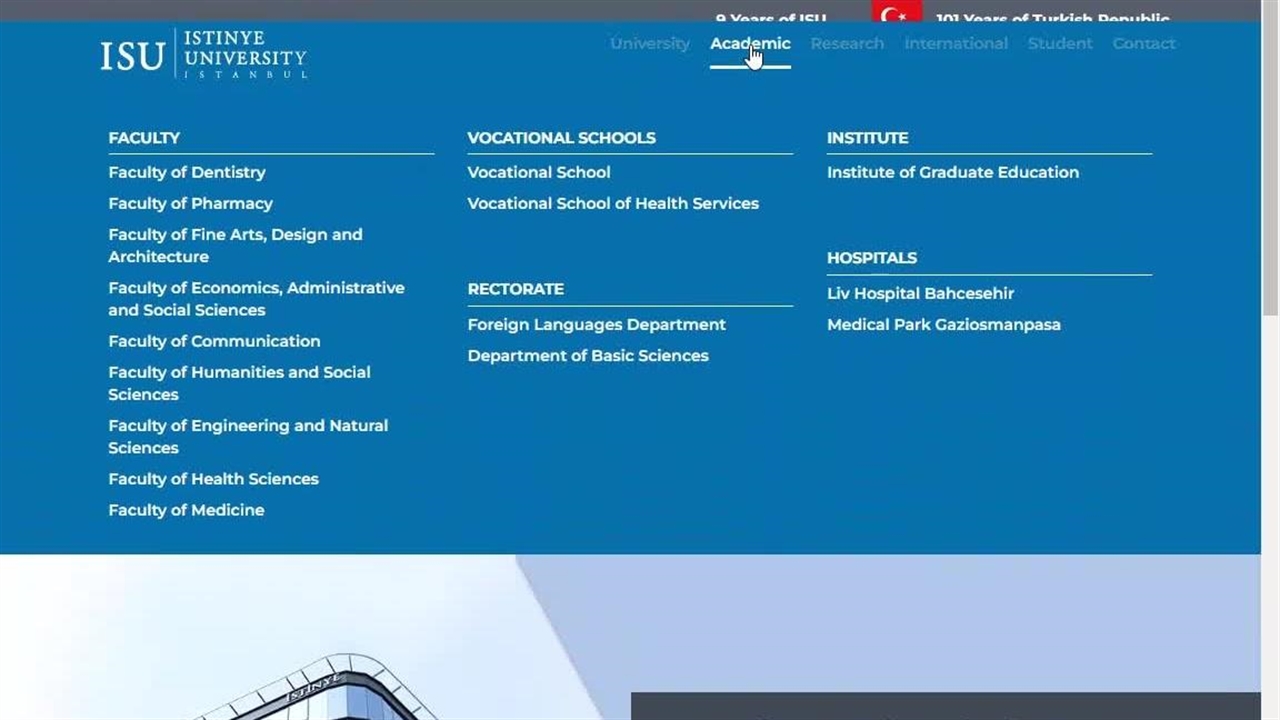Open Faculty of Engineering and Natural Sciences
1280x720 pixels.
point(247,436)
